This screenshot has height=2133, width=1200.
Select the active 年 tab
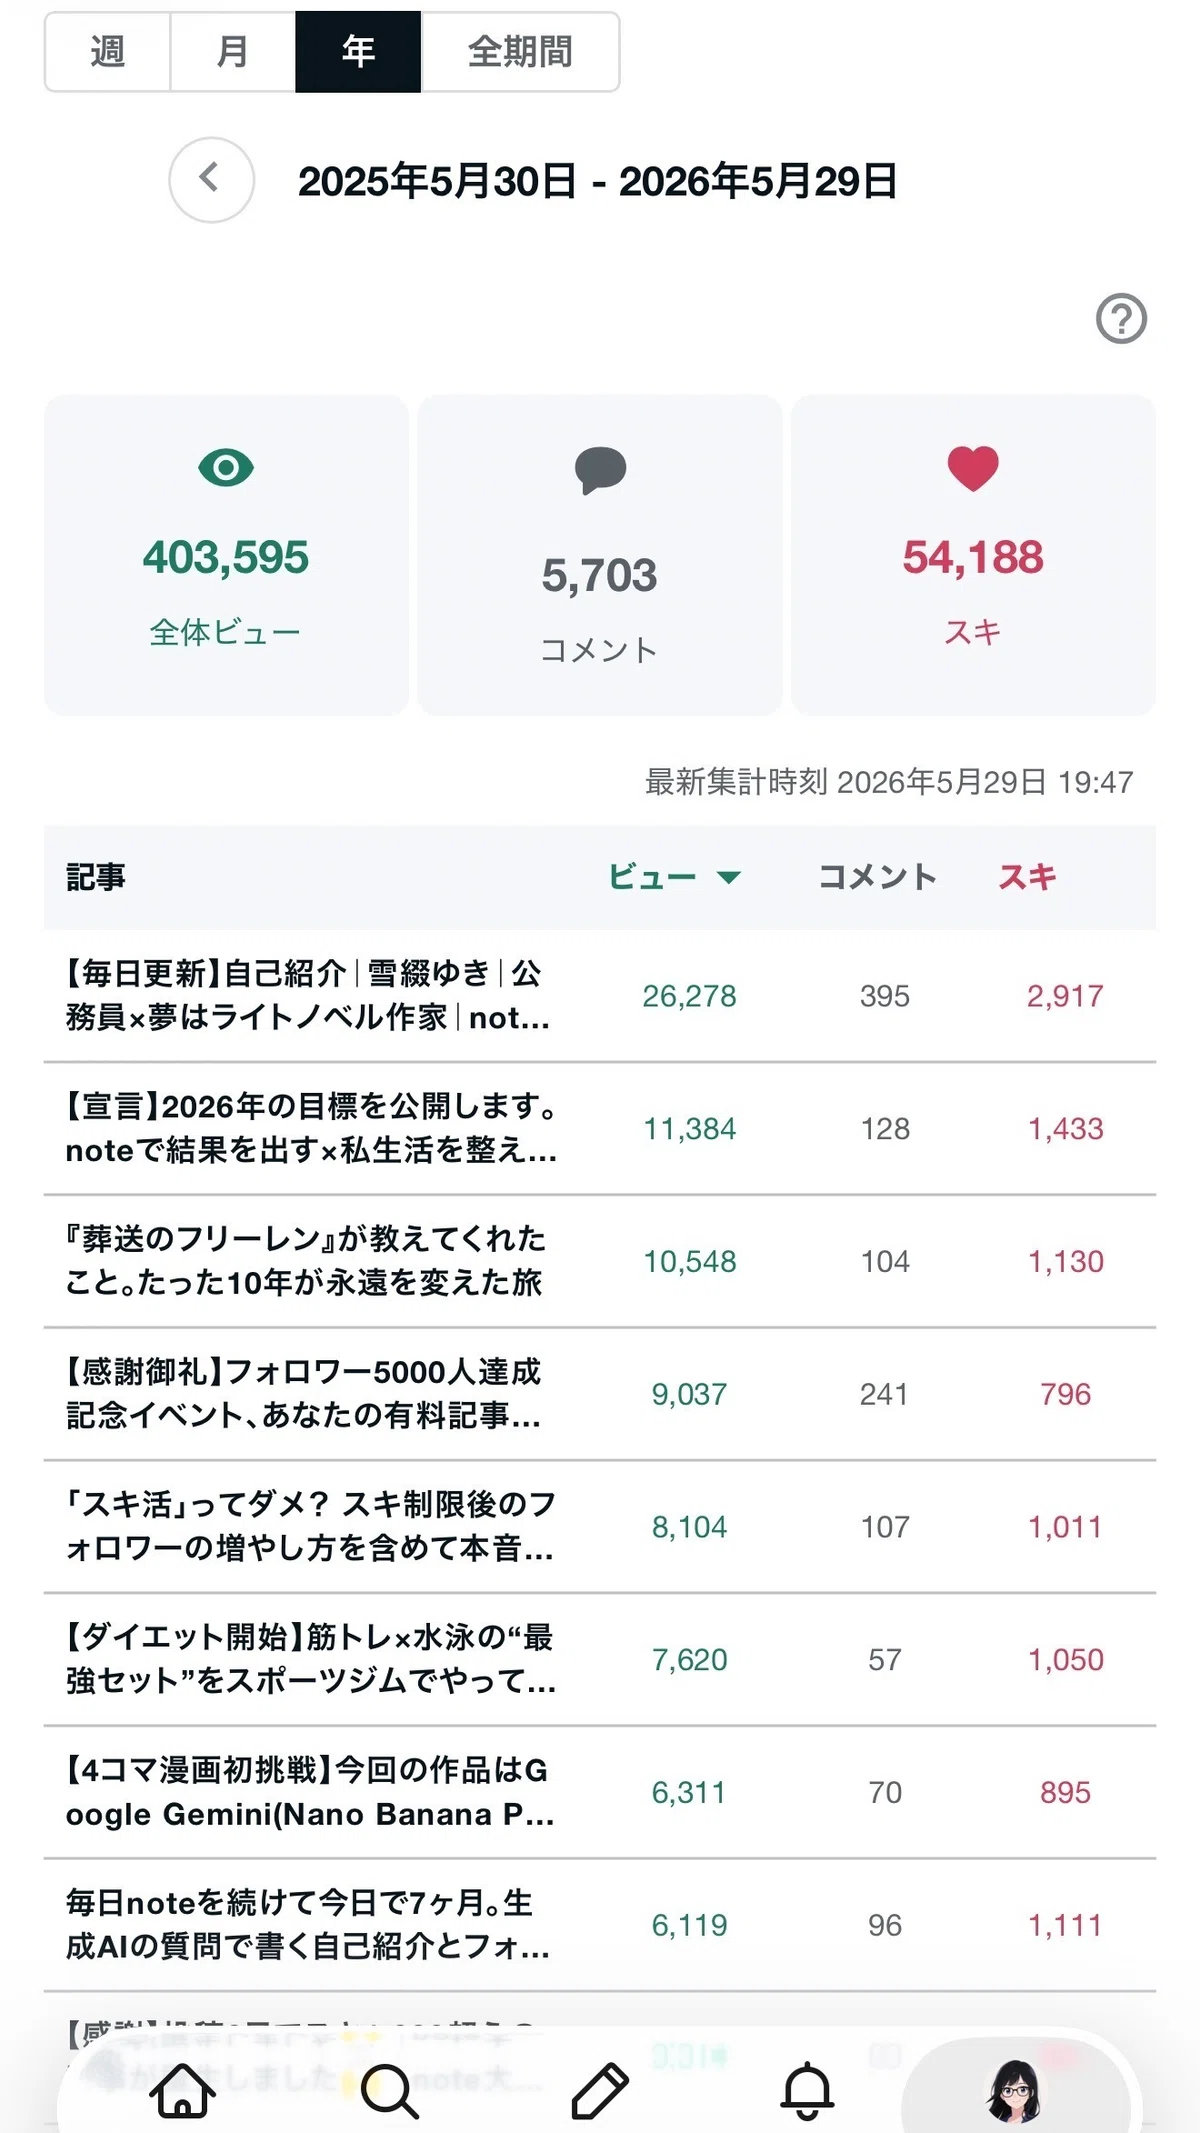point(358,52)
